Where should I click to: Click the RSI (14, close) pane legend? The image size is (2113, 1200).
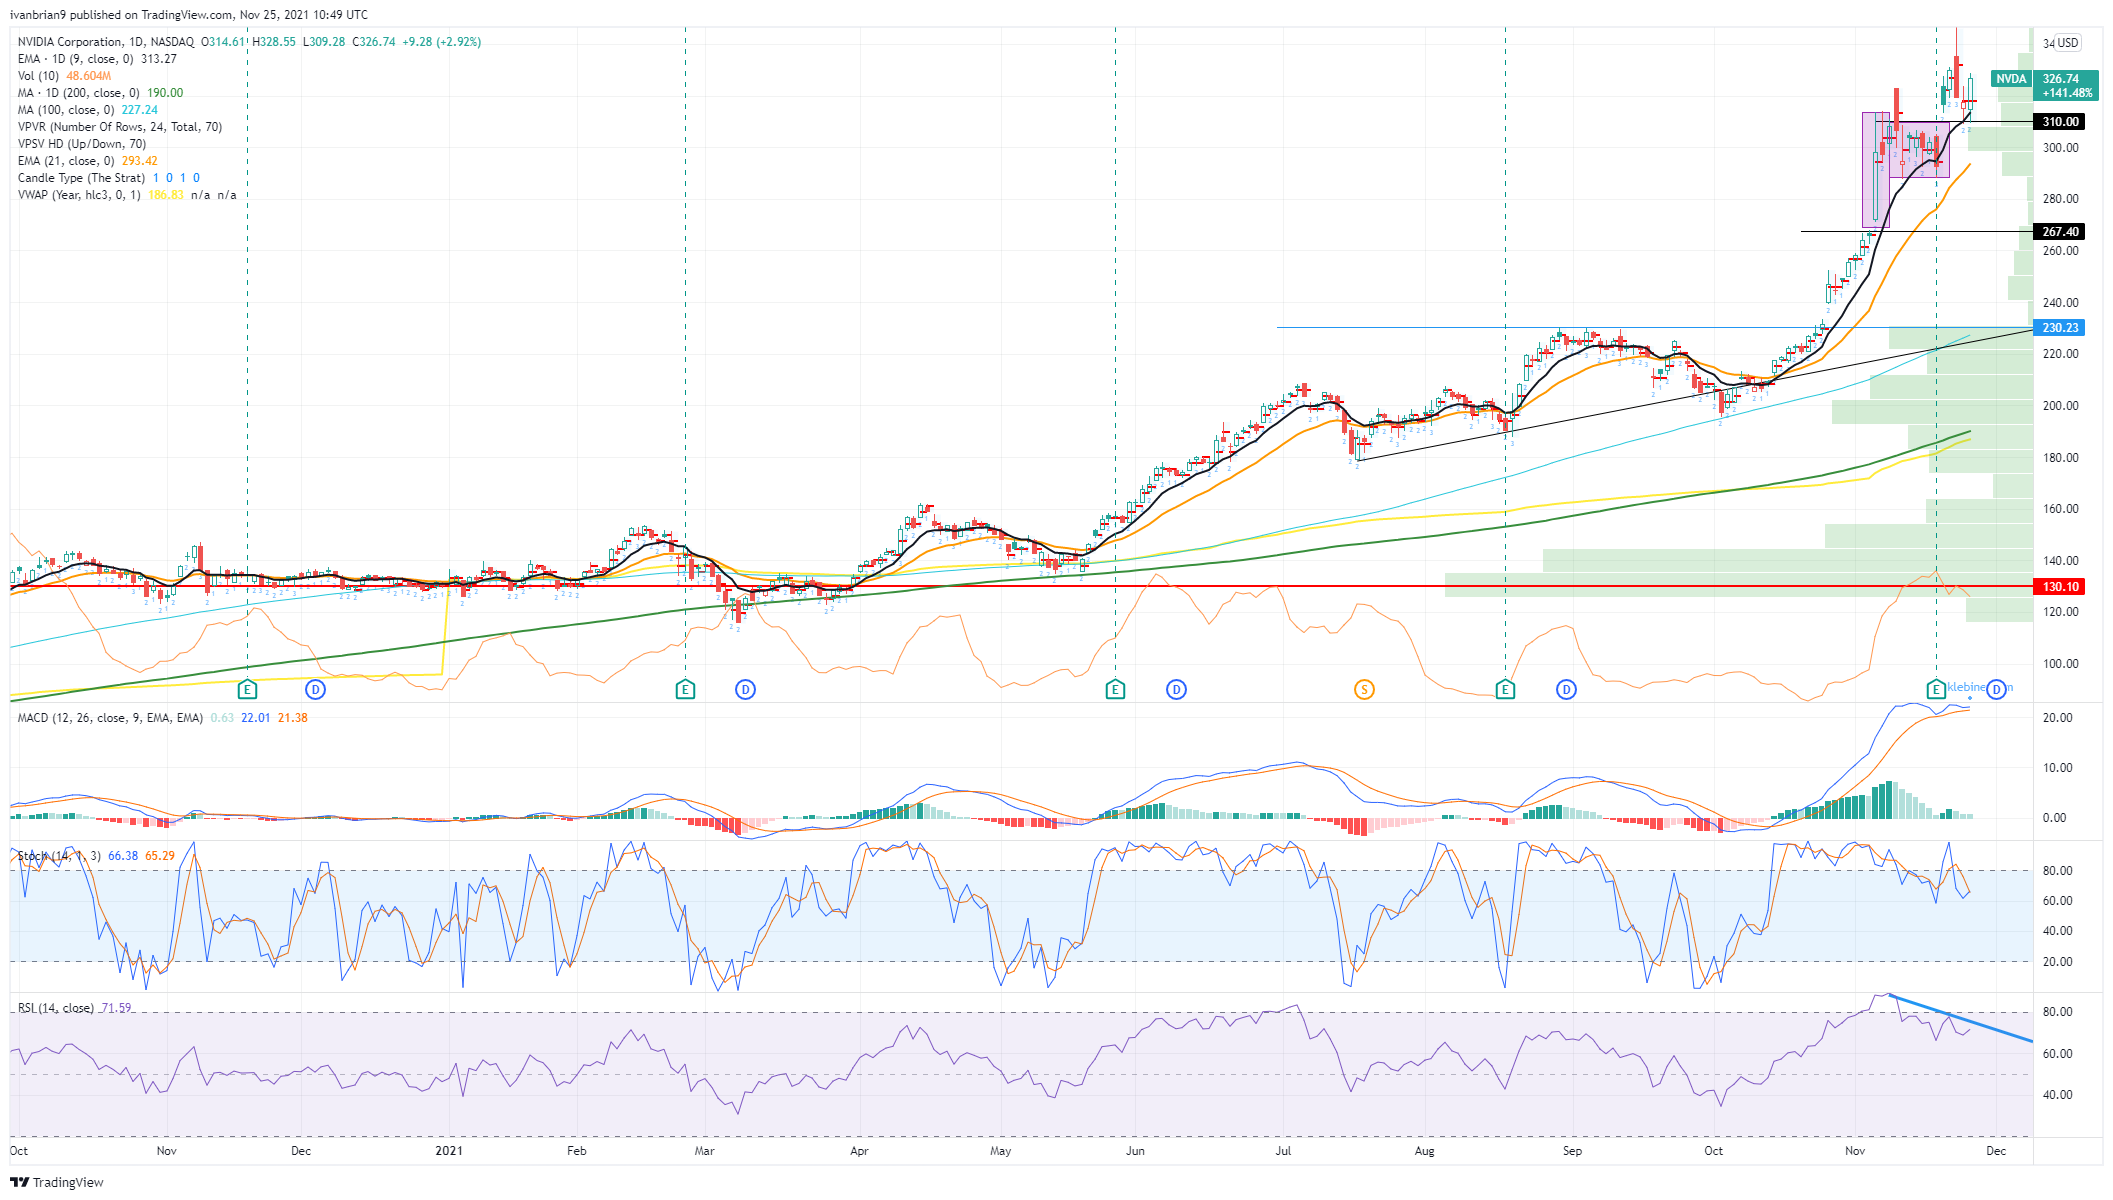click(x=74, y=1008)
